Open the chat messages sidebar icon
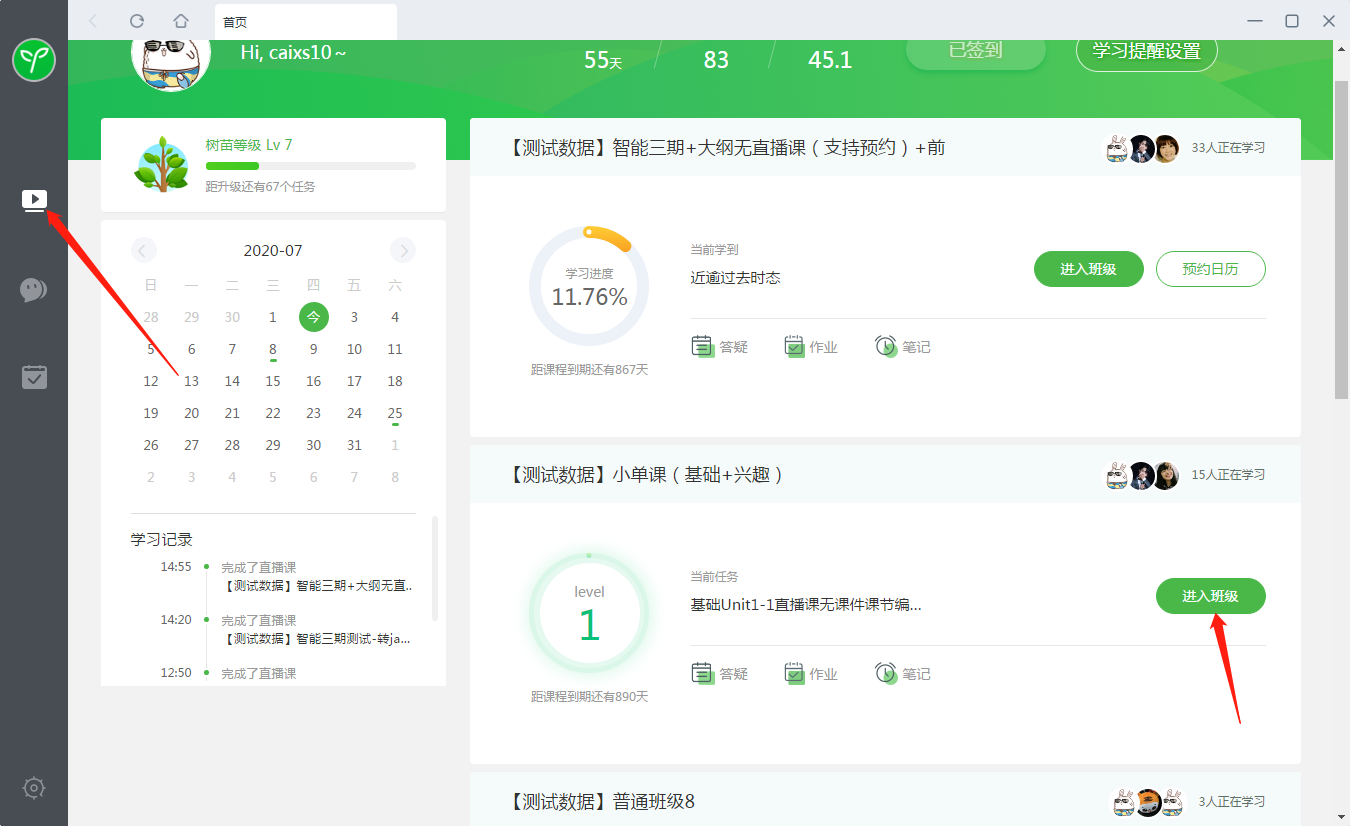The width and height of the screenshot is (1350, 826). click(x=34, y=290)
